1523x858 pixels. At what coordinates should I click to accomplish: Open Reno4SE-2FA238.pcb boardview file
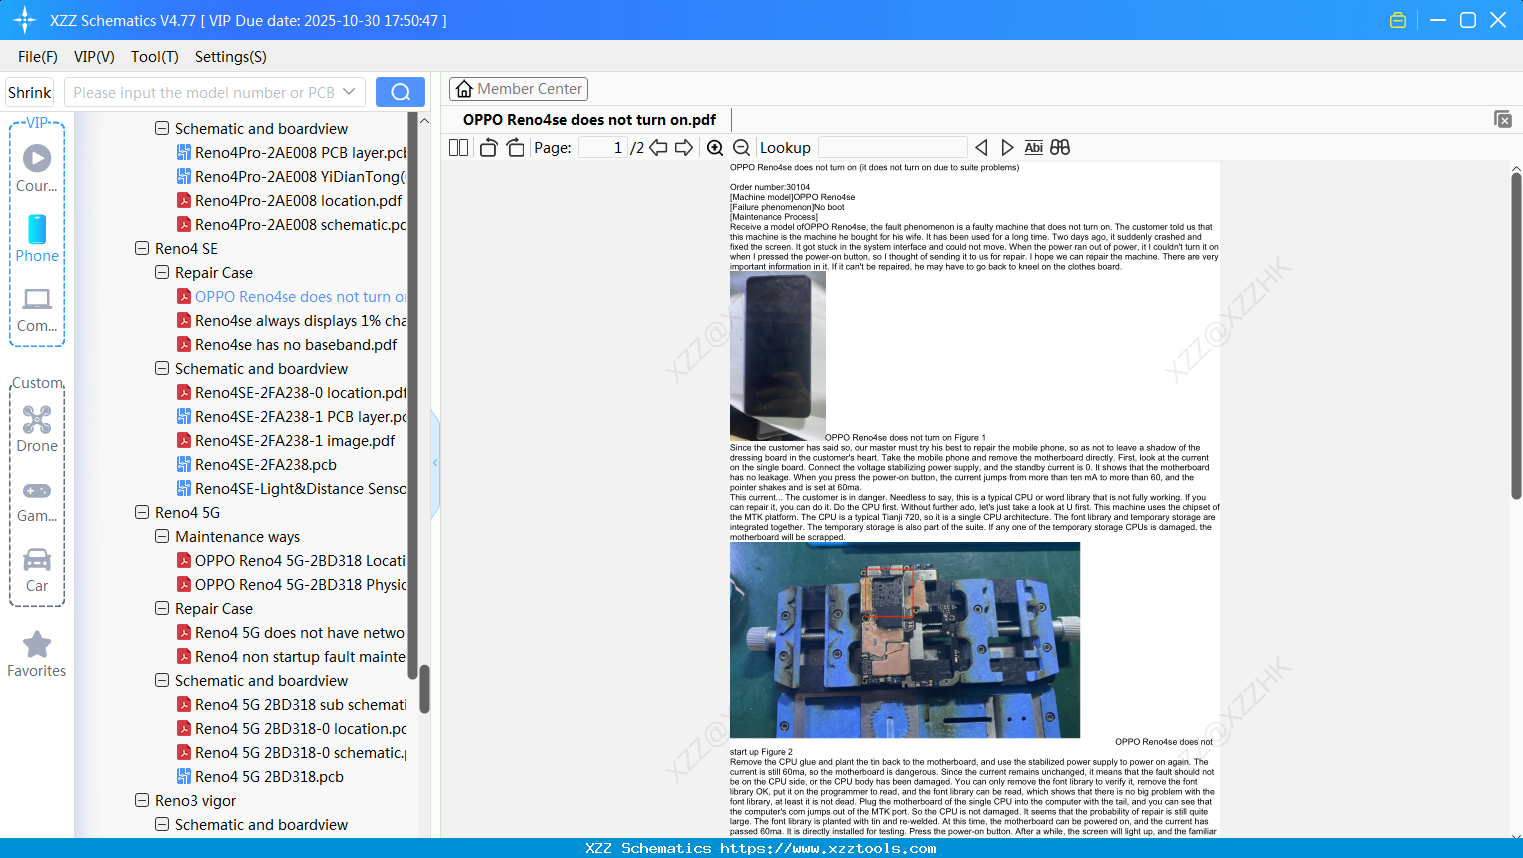[x=266, y=464]
